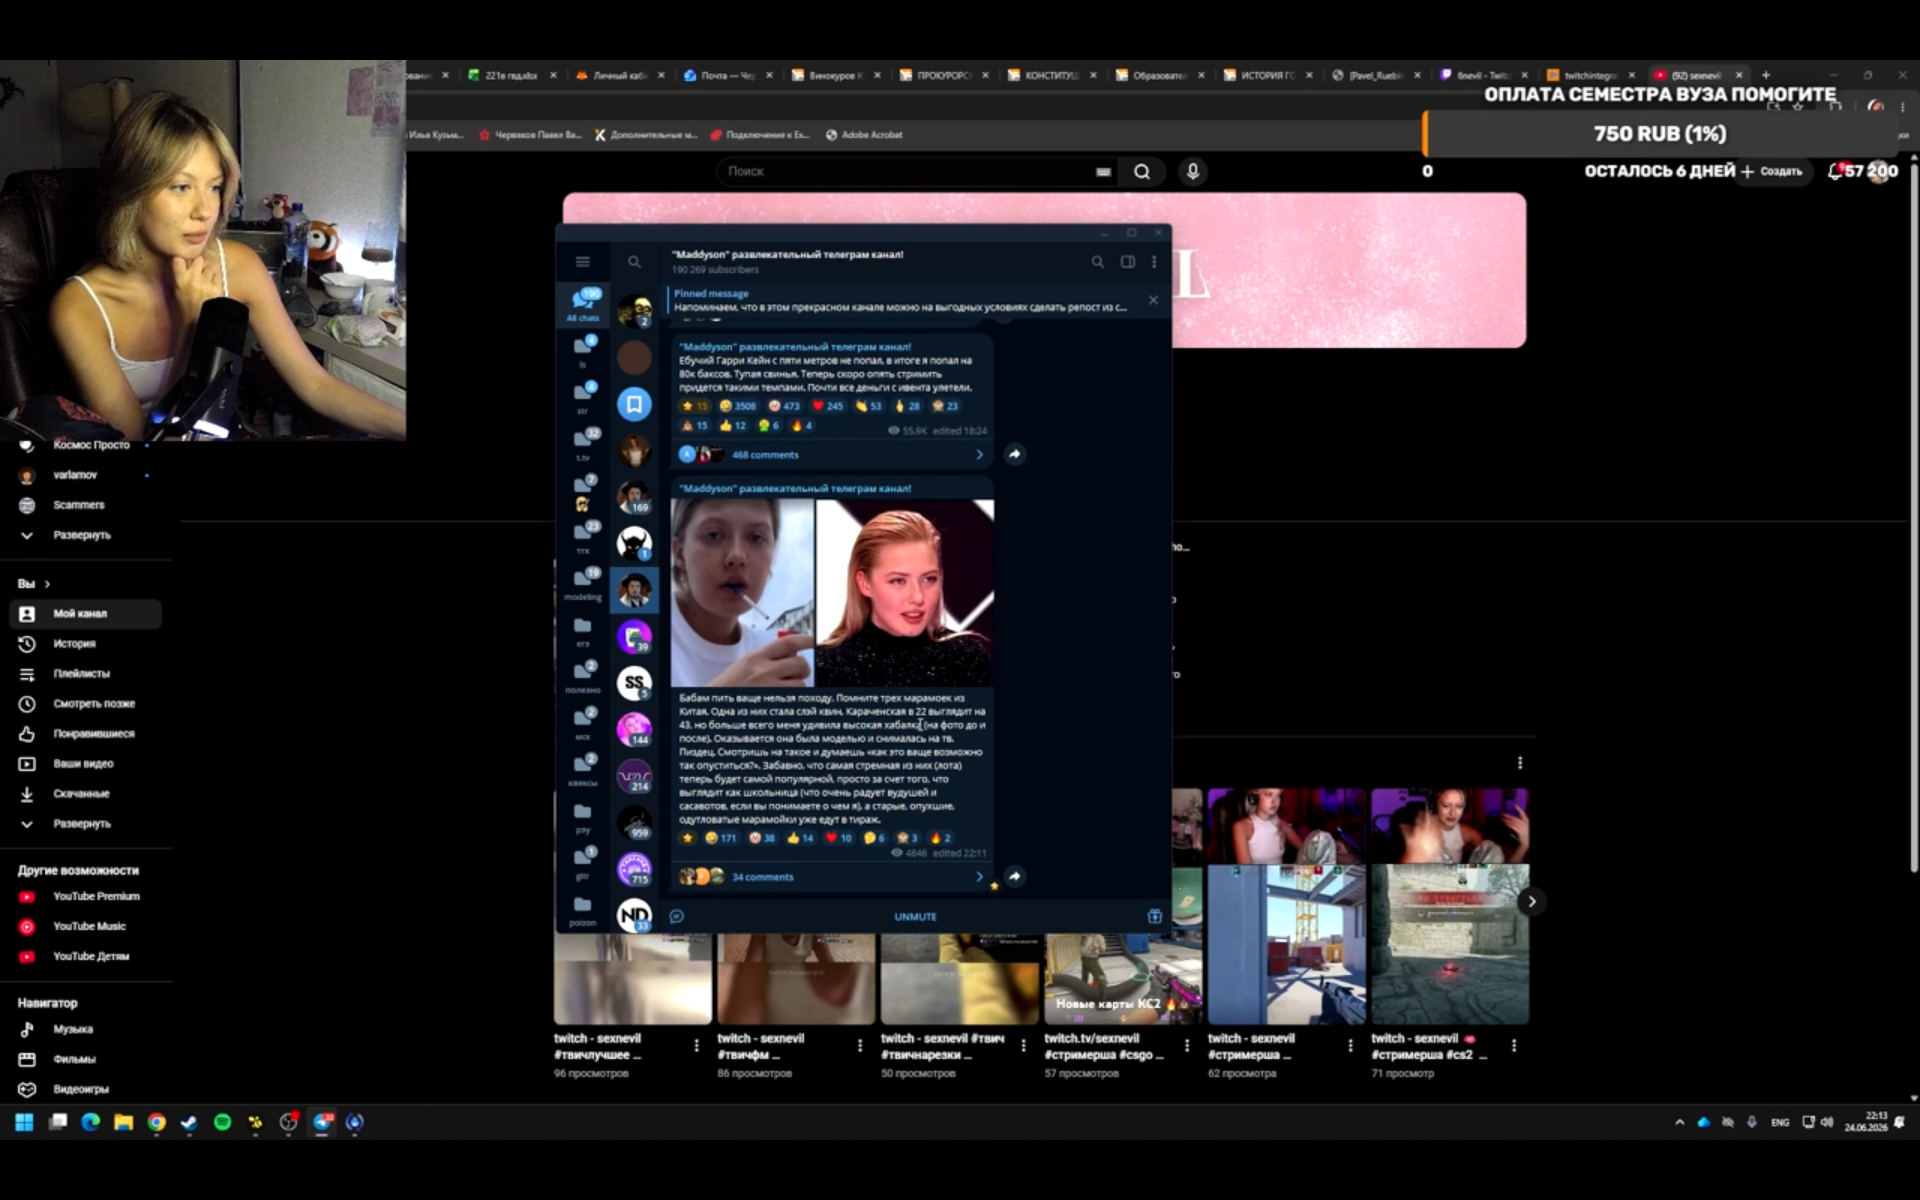Open Смотреть позже in sidebar
Viewport: 1920px width, 1200px height.
85,704
